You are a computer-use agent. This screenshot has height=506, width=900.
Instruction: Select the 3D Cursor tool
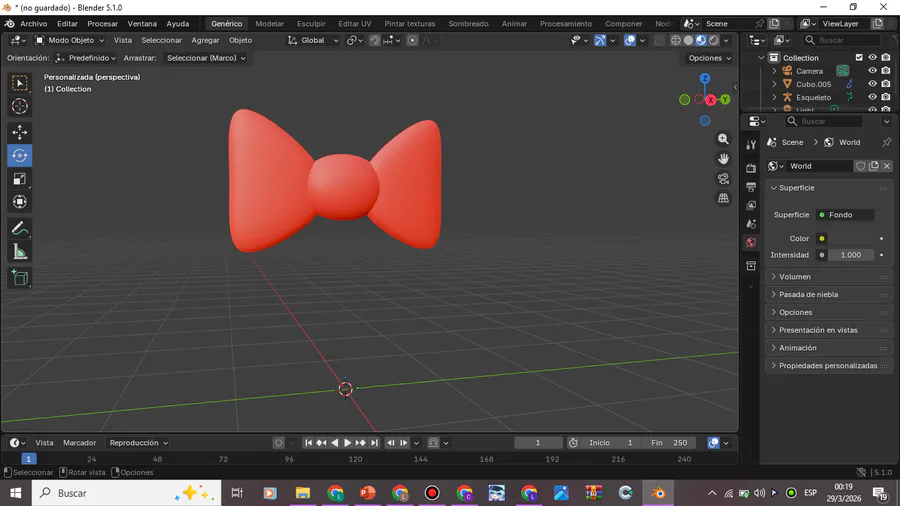(x=19, y=107)
